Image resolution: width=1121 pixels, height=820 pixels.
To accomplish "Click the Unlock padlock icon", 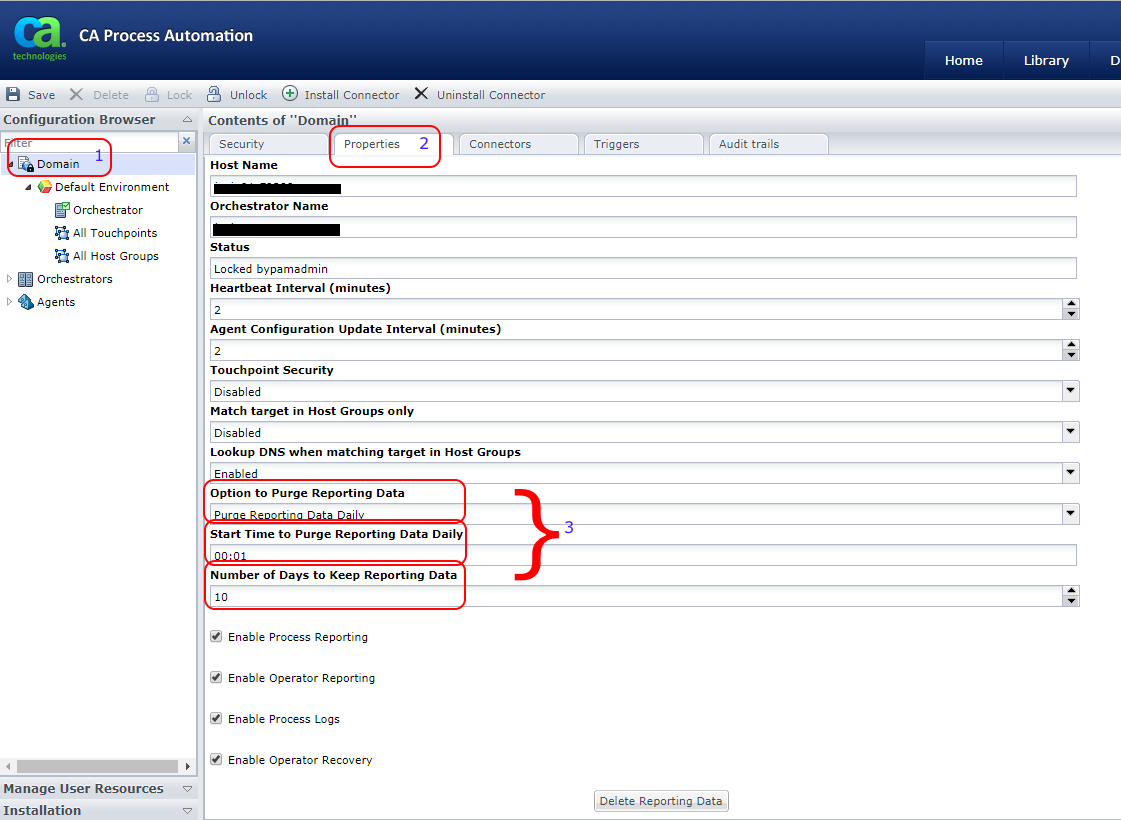I will [214, 94].
